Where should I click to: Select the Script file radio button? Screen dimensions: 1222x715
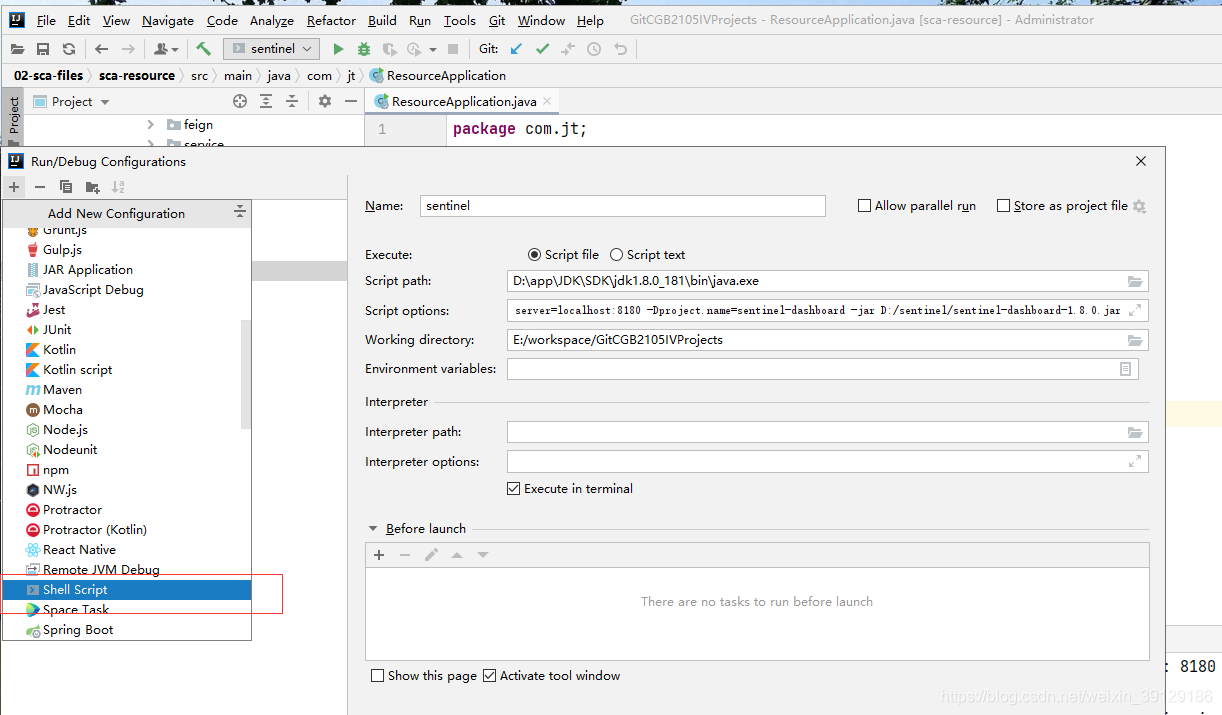(534, 255)
